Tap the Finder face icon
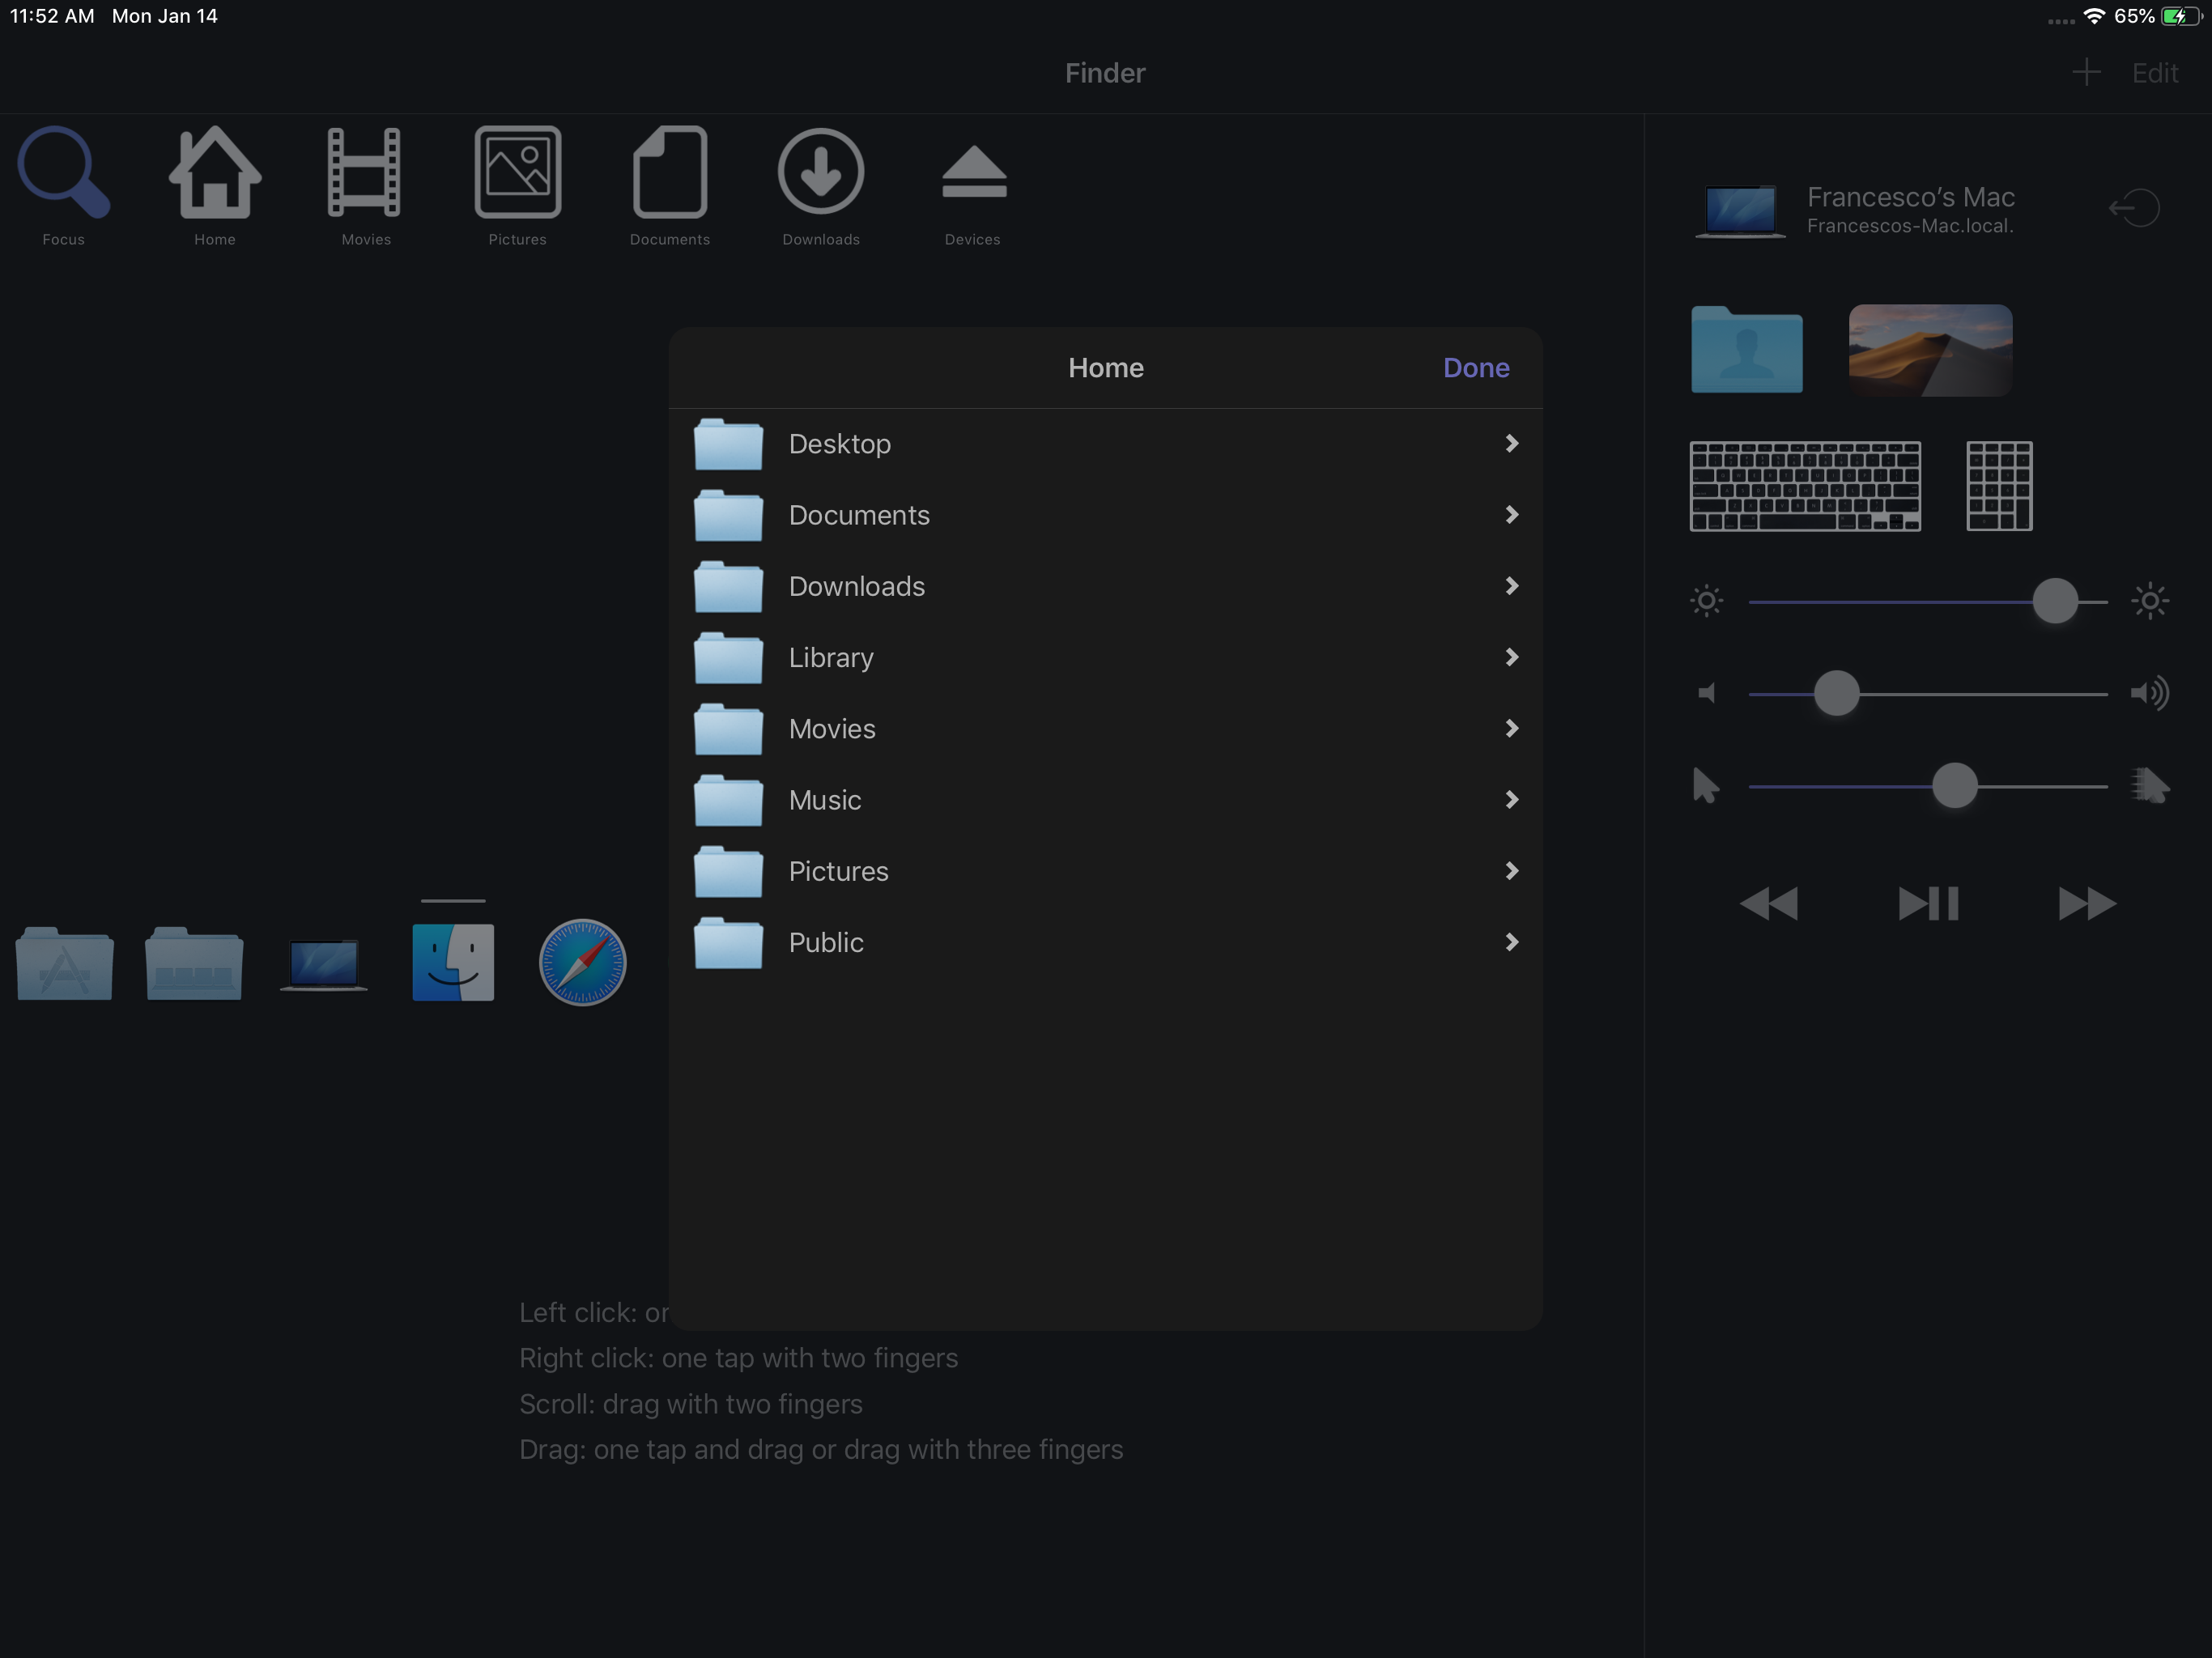 pos(453,962)
